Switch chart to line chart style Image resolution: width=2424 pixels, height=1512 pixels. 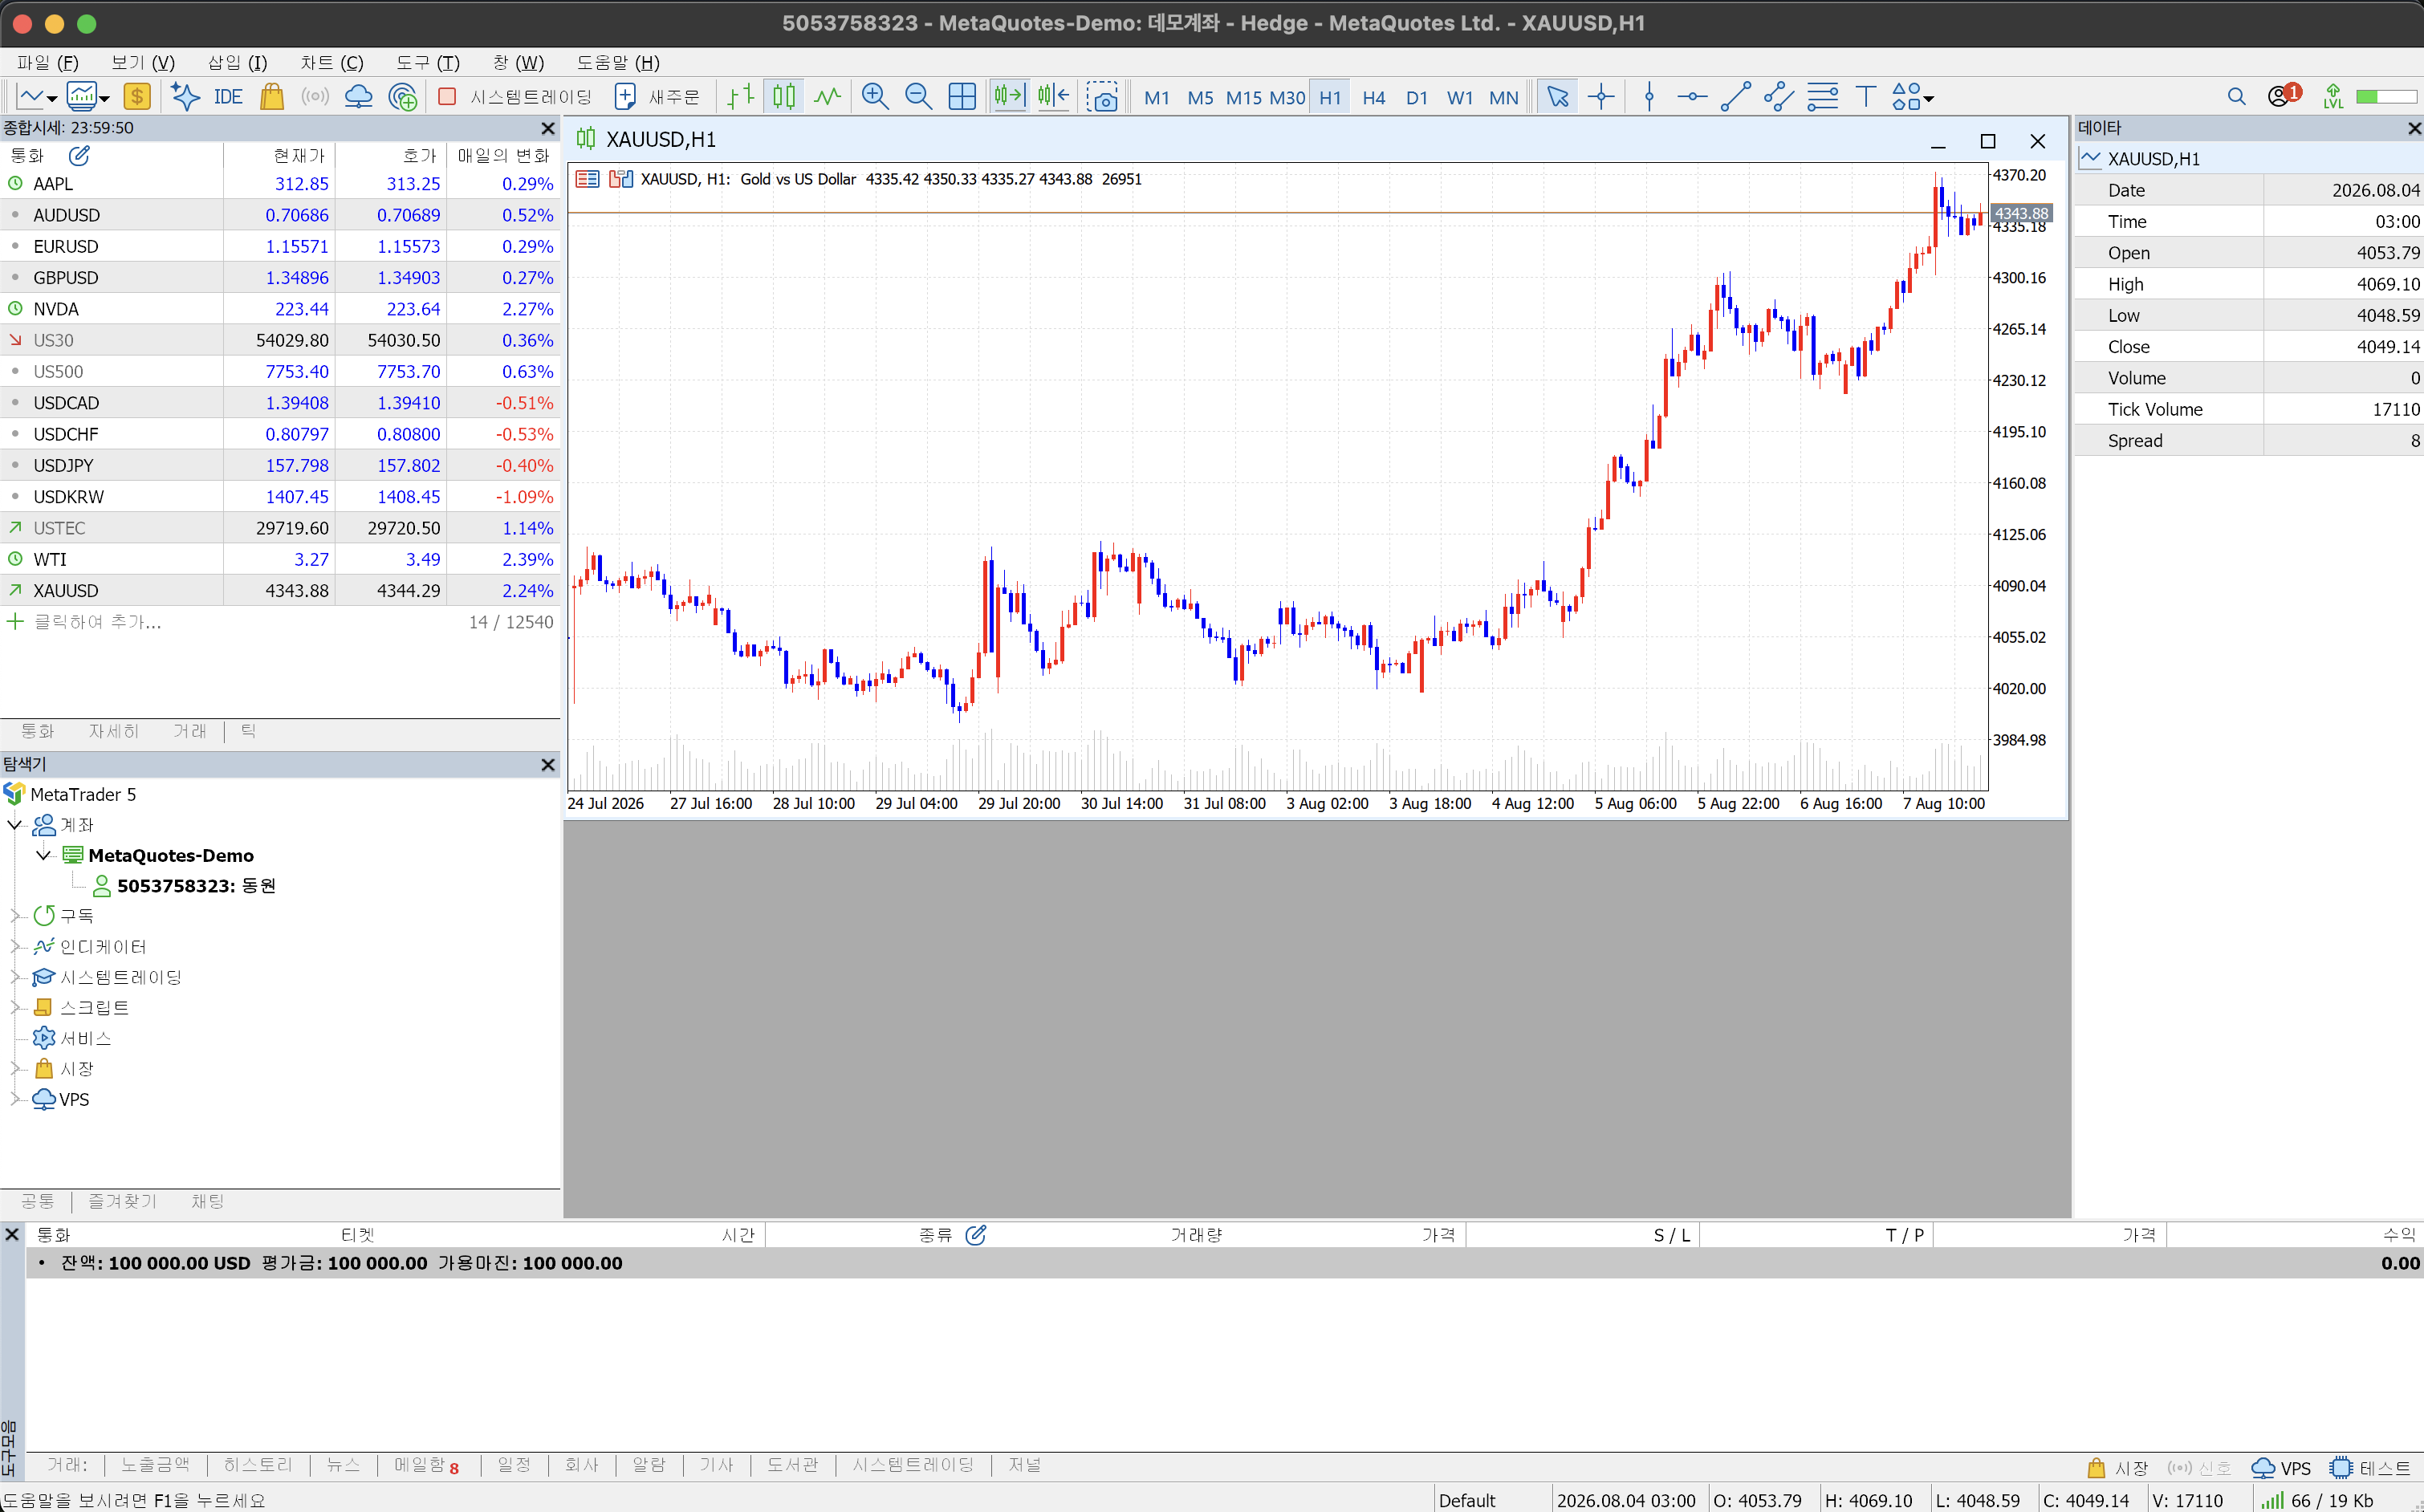827,97
